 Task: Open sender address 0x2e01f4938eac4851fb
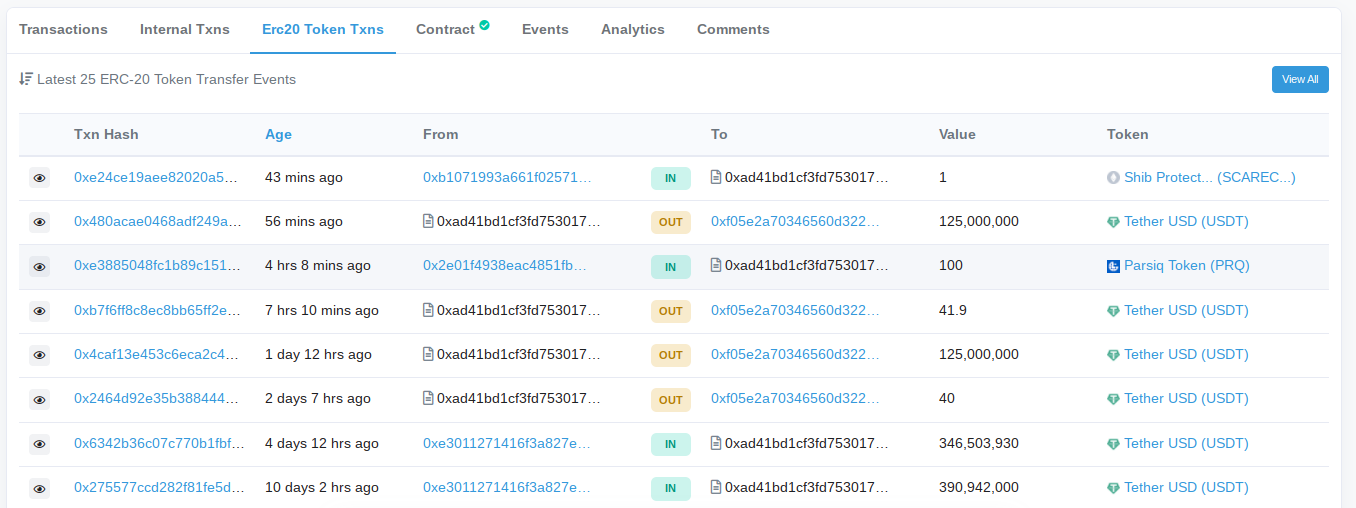click(x=506, y=266)
